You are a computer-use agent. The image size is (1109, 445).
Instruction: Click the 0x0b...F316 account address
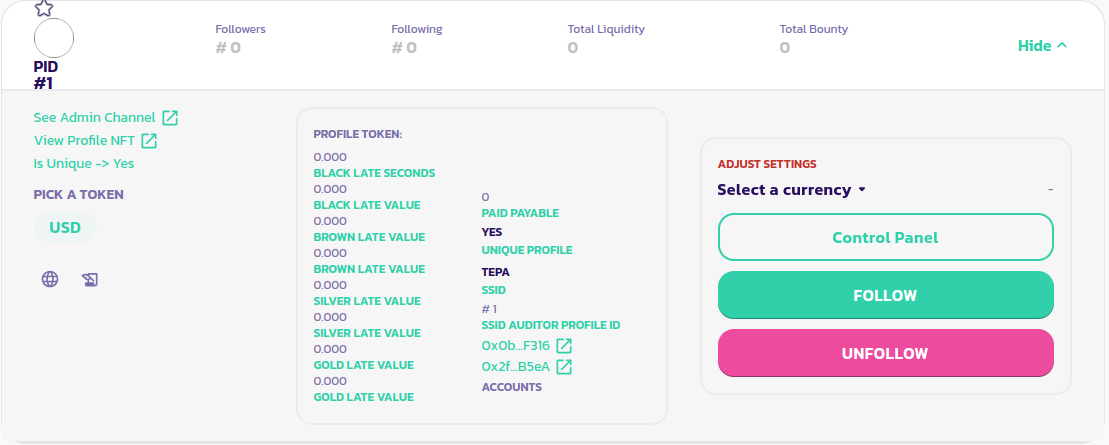515,346
